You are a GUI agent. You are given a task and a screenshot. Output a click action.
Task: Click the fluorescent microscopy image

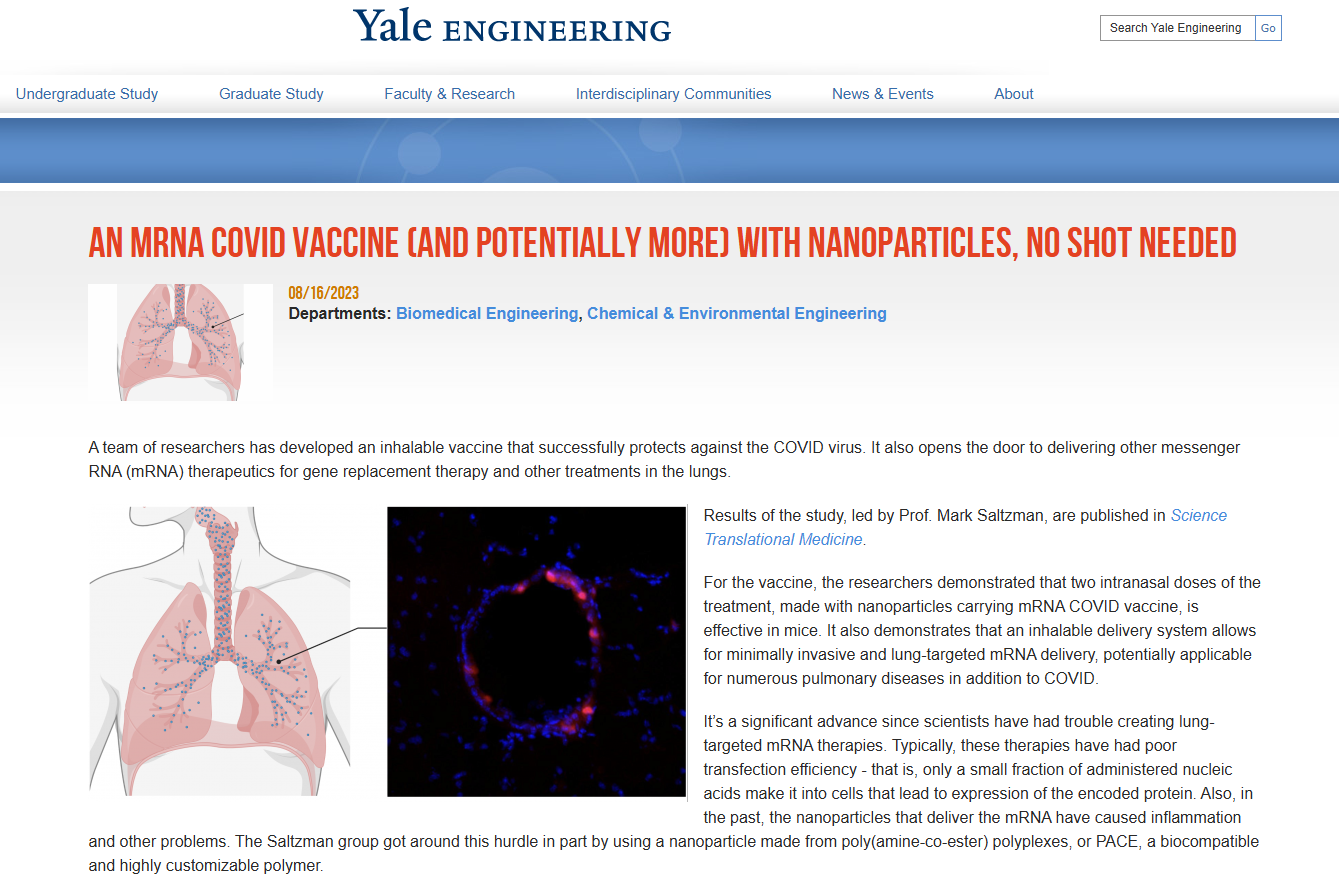point(537,652)
